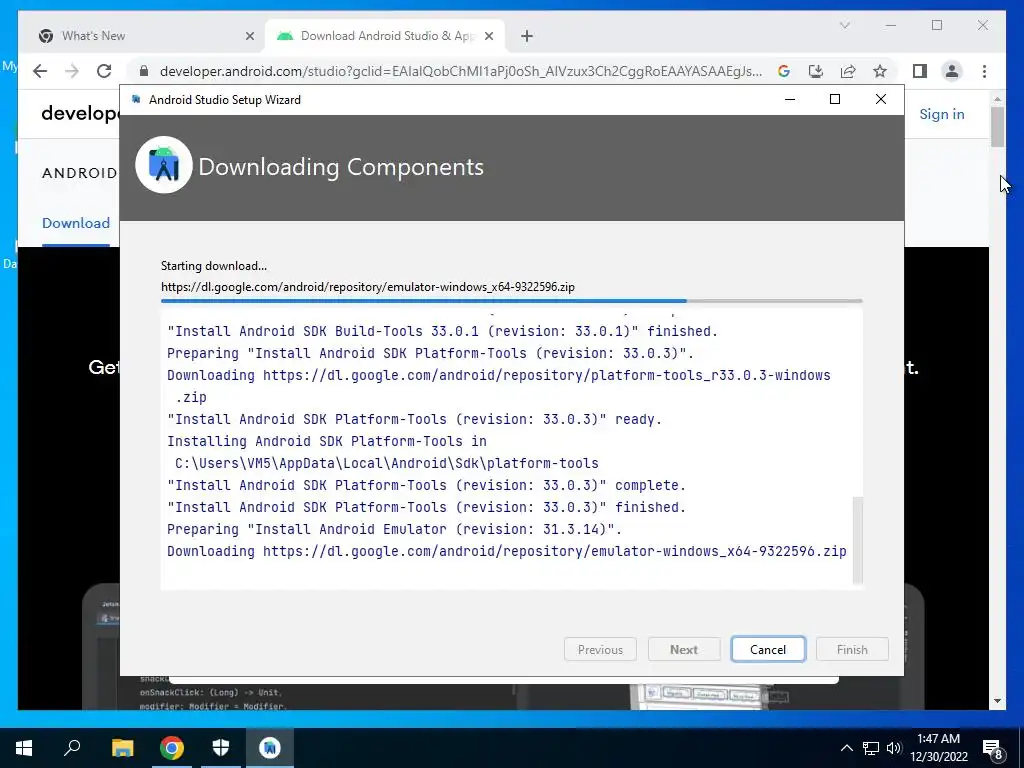
Task: Click Android Studio icon in taskbar
Action: pyautogui.click(x=270, y=748)
